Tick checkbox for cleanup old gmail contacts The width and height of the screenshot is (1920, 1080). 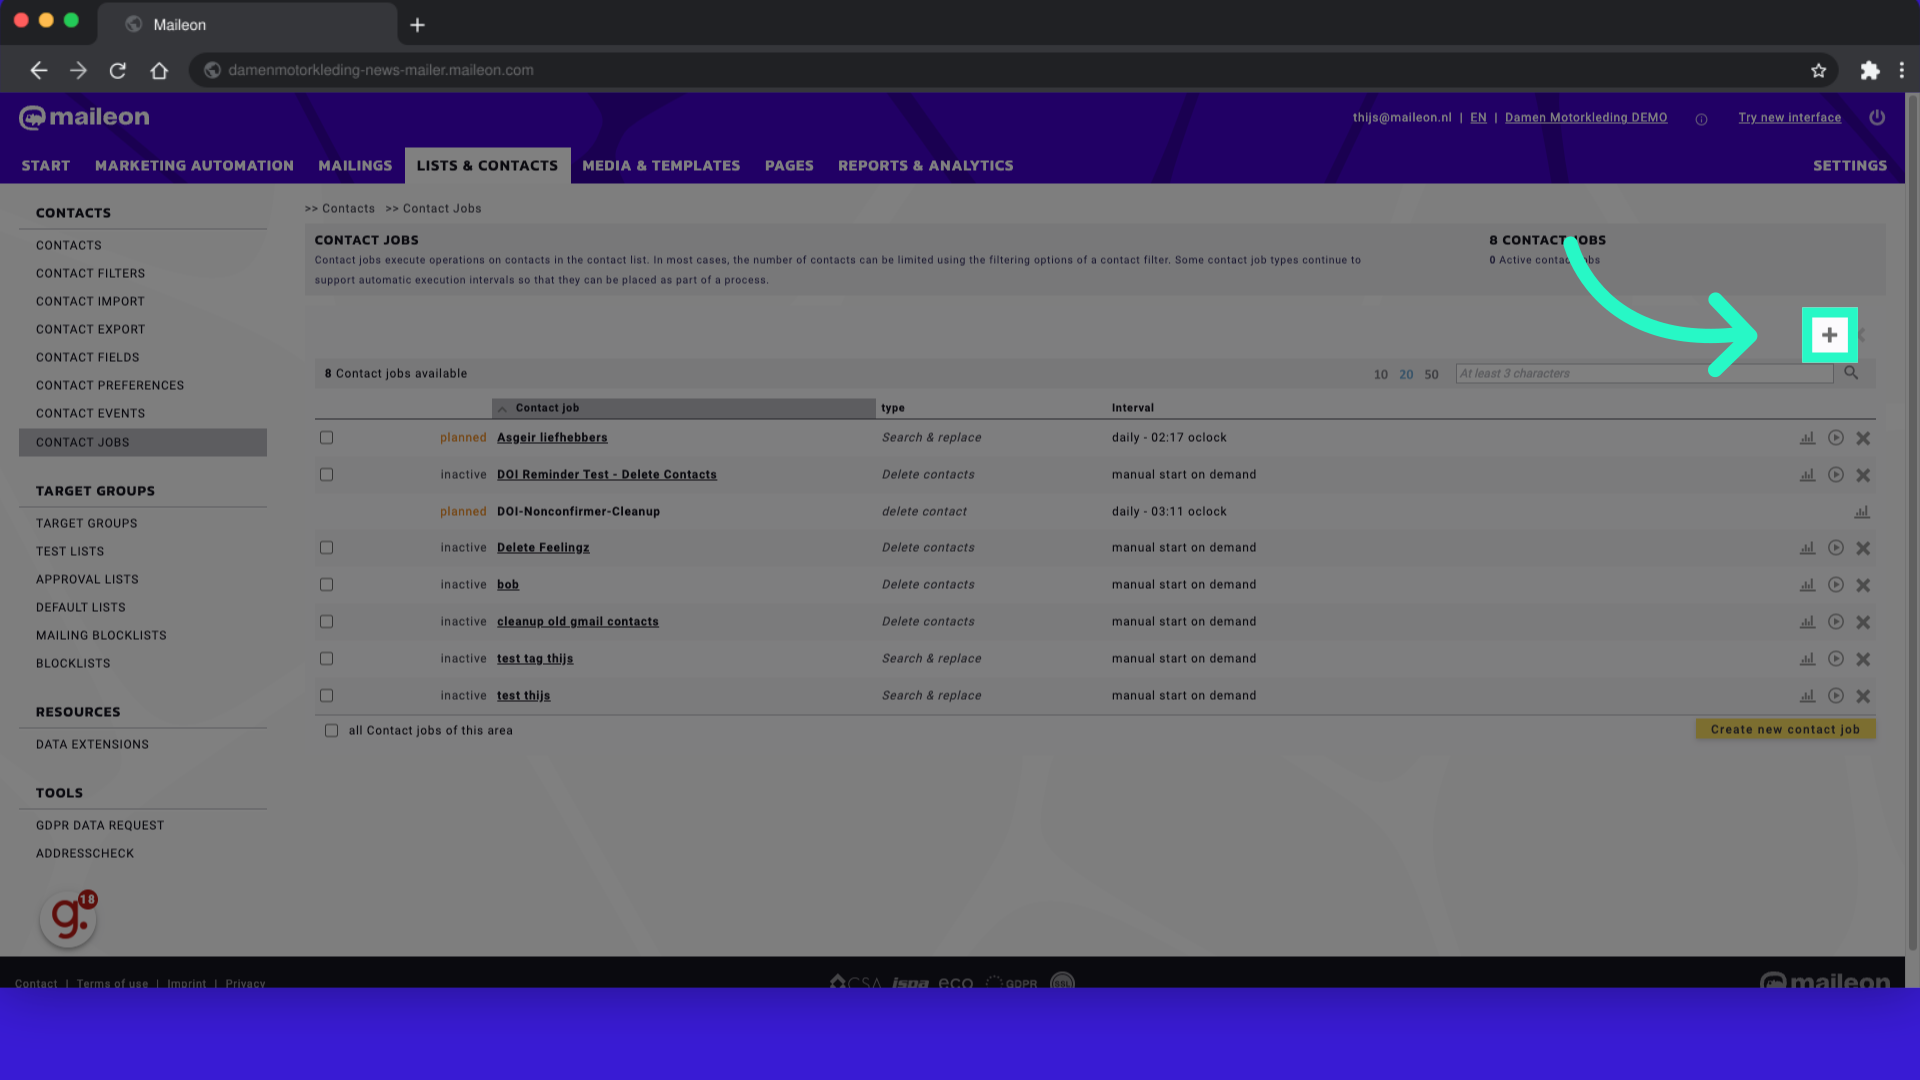(x=326, y=622)
